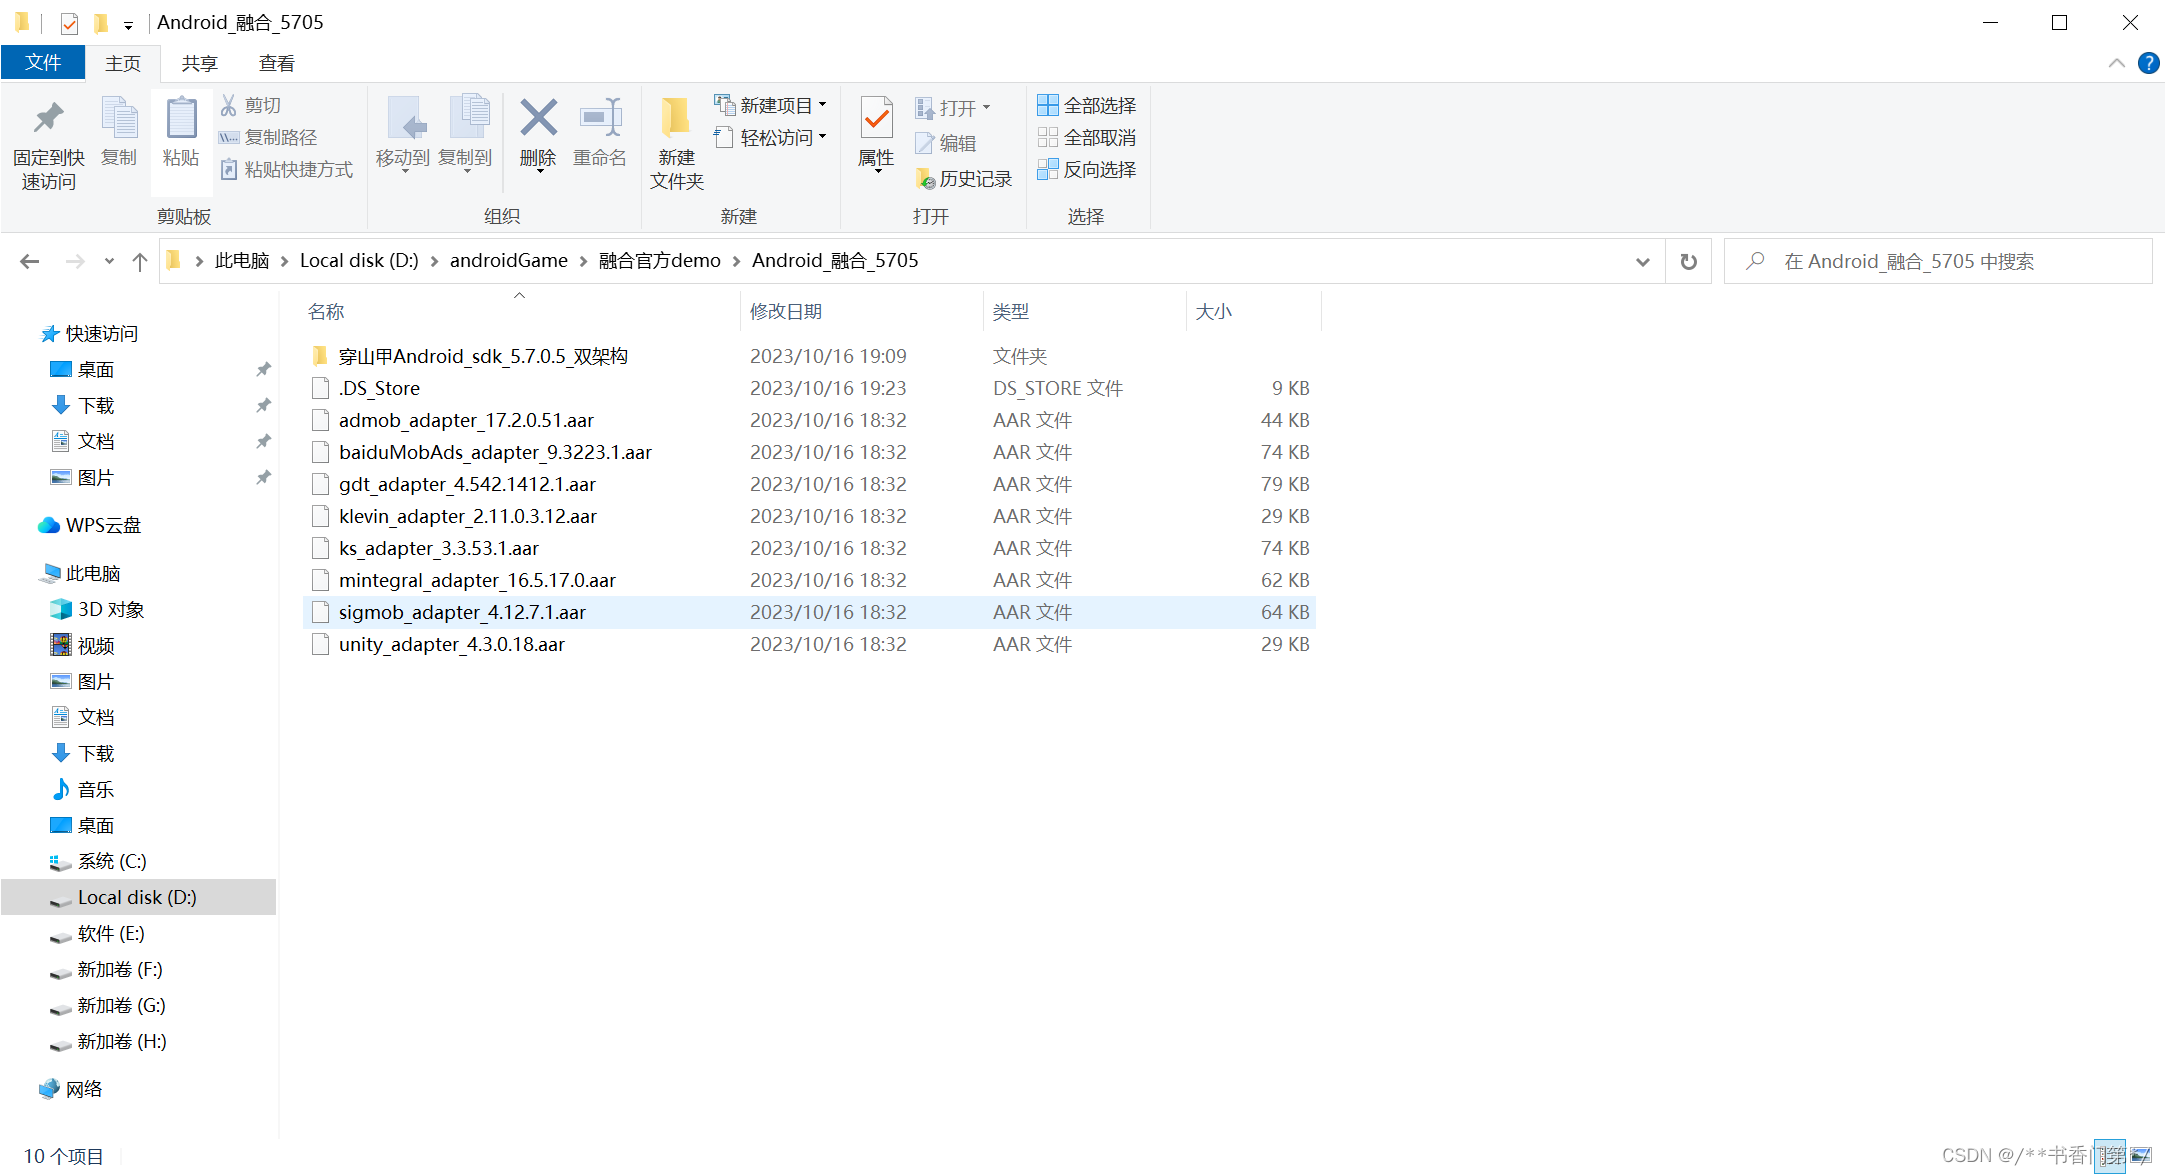Open the File (文件) menu tab

tap(43, 63)
